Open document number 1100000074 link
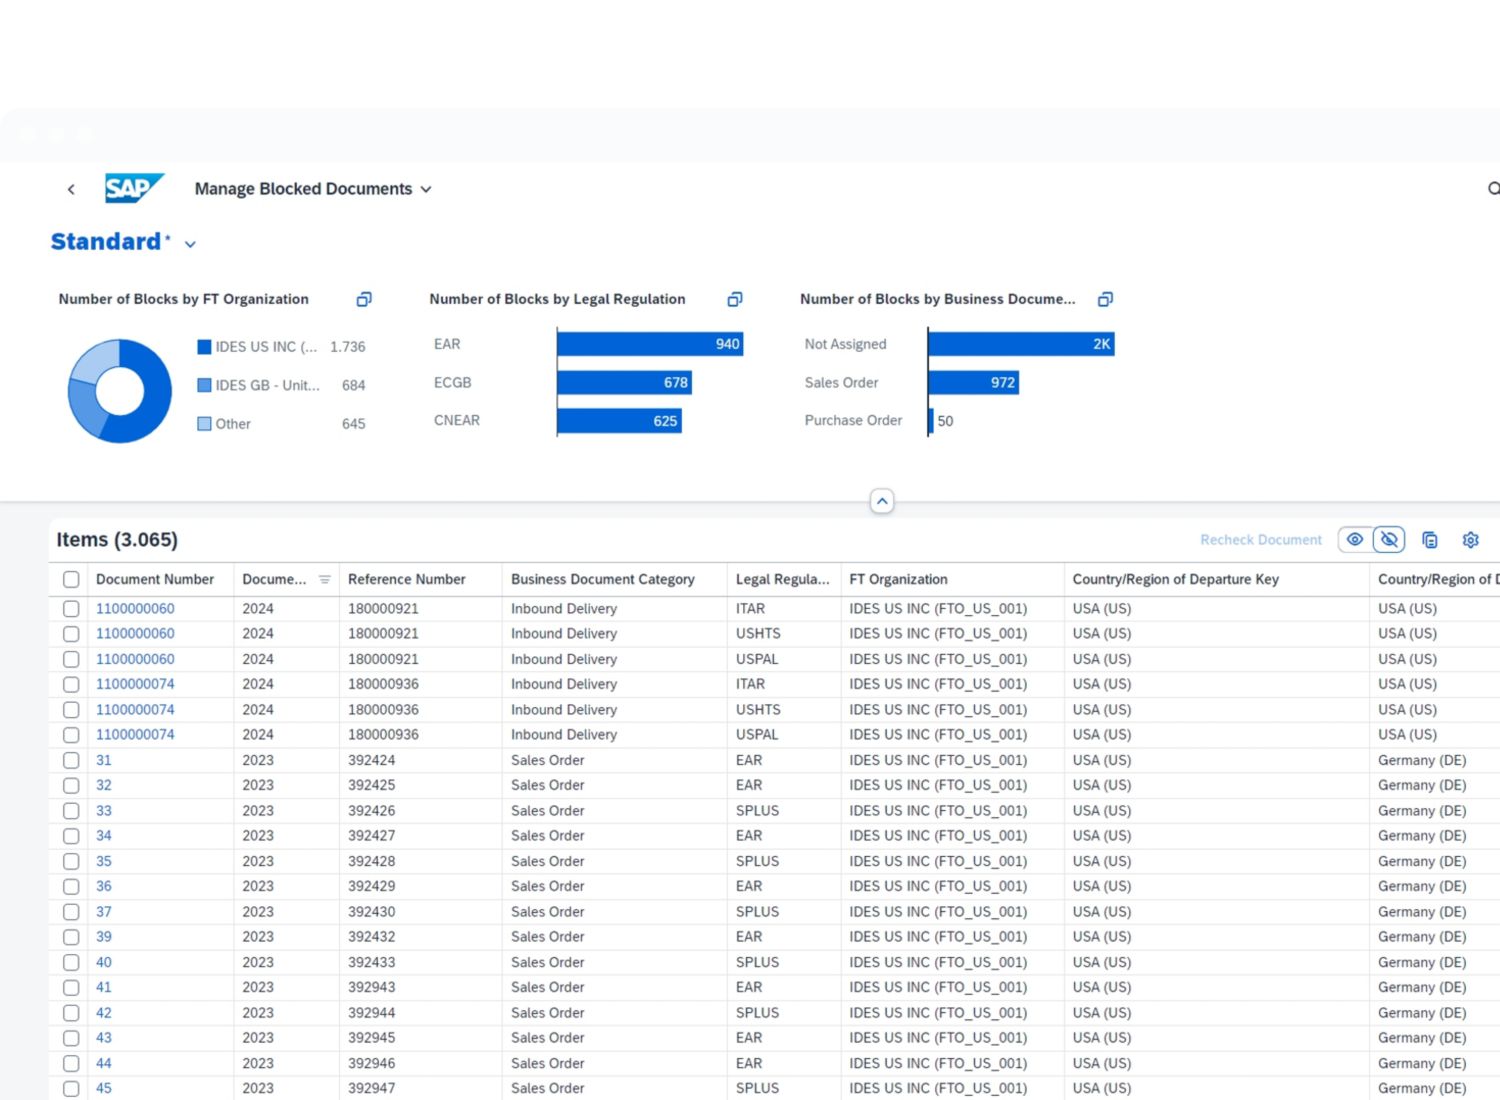Screen dimensions: 1500x1100 (x=135, y=684)
